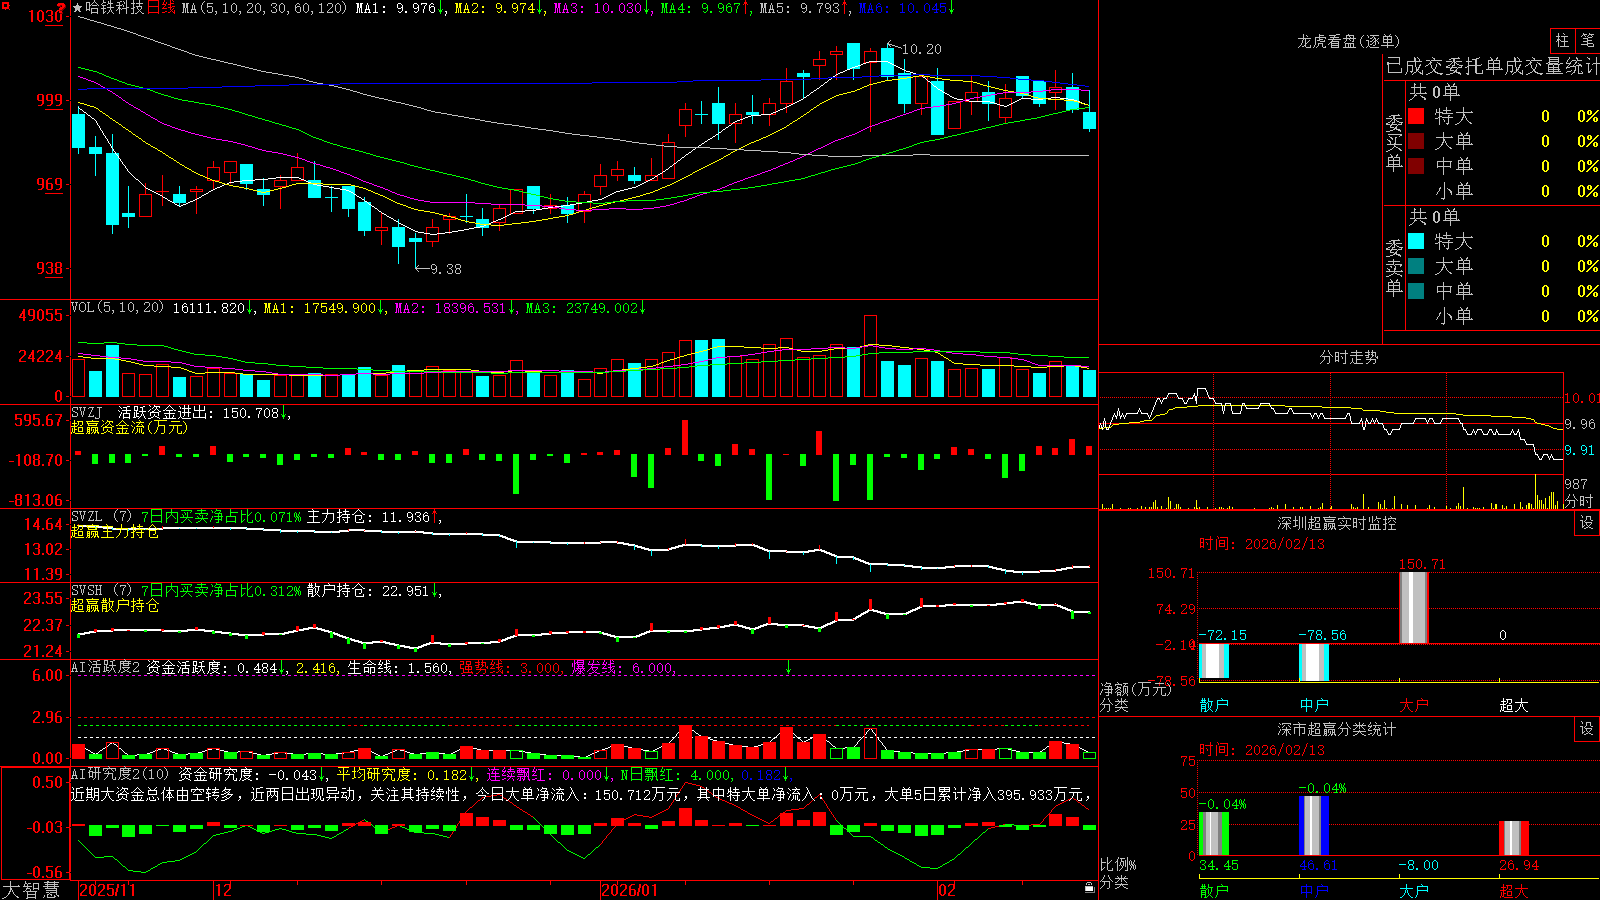Click the 爆发线: 6.000 label
1600x900 pixels.
[622, 668]
